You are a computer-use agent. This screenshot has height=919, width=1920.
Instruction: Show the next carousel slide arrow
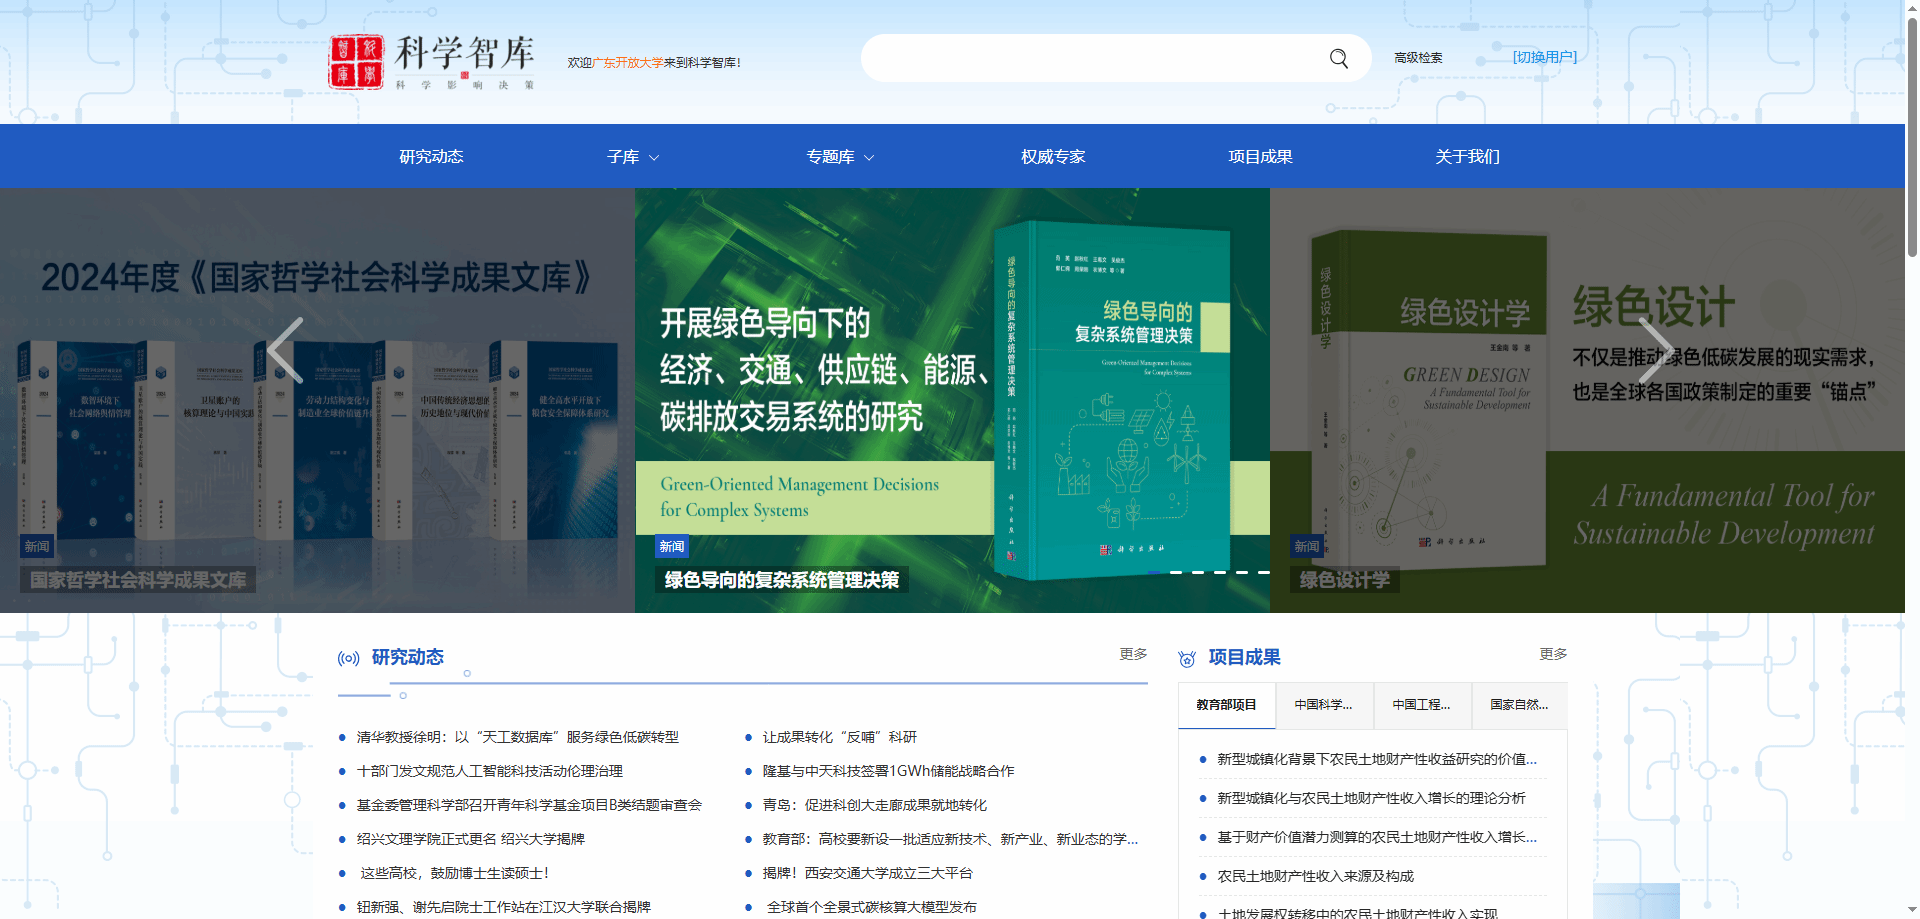pyautogui.click(x=1654, y=350)
